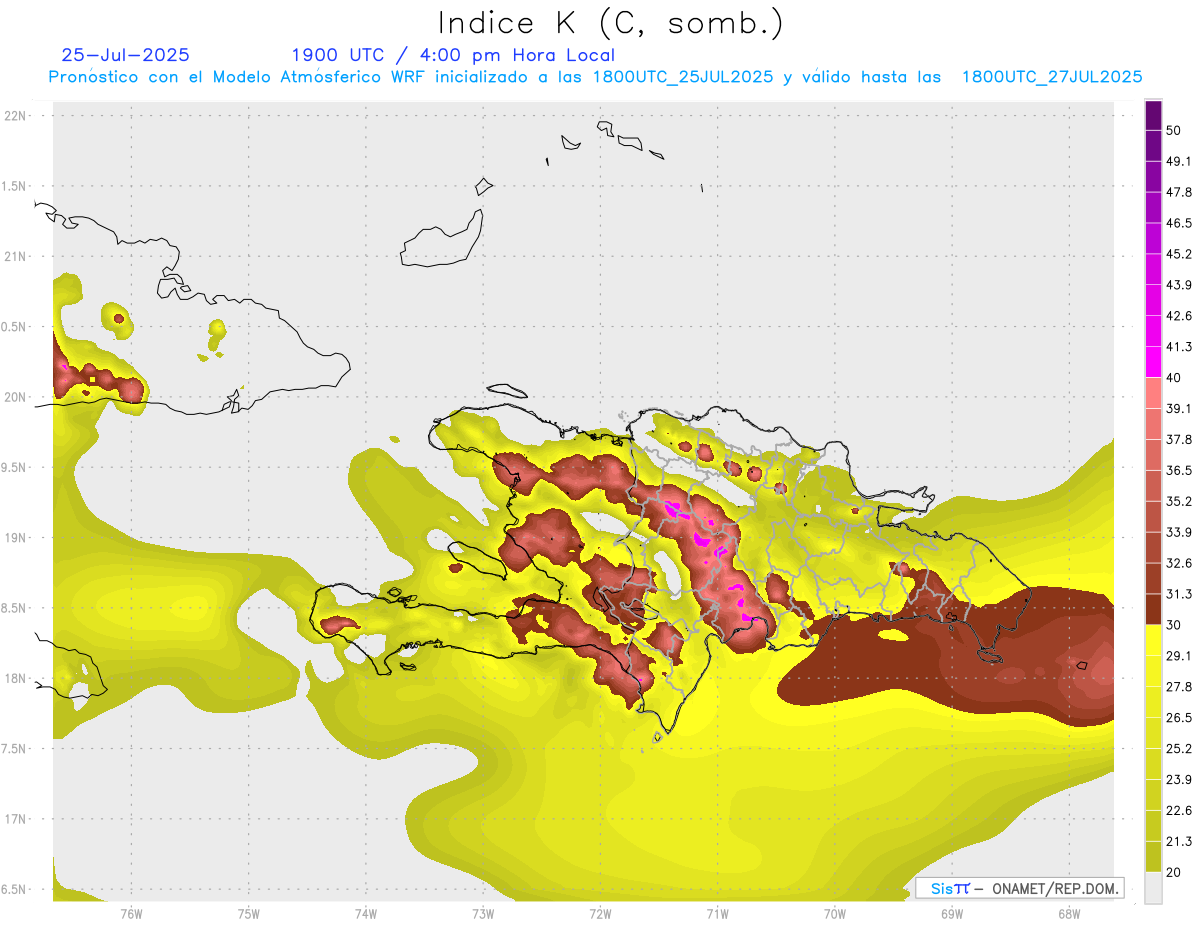Pick the magenta swatch between 40 and 41.3
The height and width of the screenshot is (927, 1200).
click(1153, 362)
